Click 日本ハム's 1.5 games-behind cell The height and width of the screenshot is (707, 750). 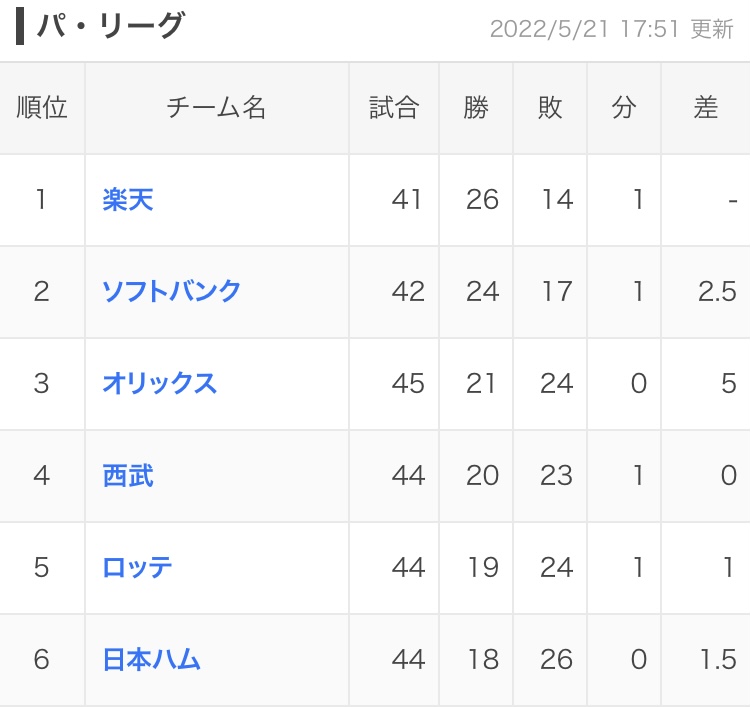pos(717,660)
